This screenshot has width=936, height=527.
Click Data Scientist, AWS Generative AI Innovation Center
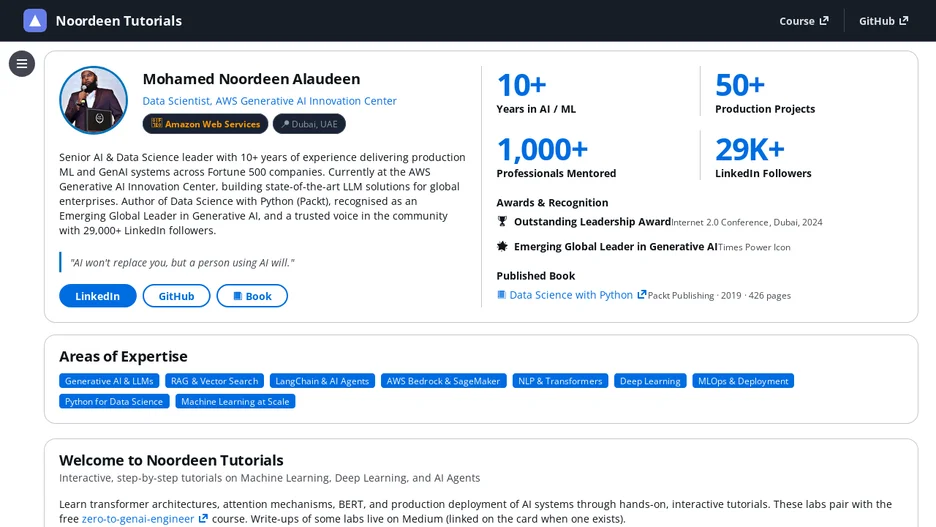point(269,101)
